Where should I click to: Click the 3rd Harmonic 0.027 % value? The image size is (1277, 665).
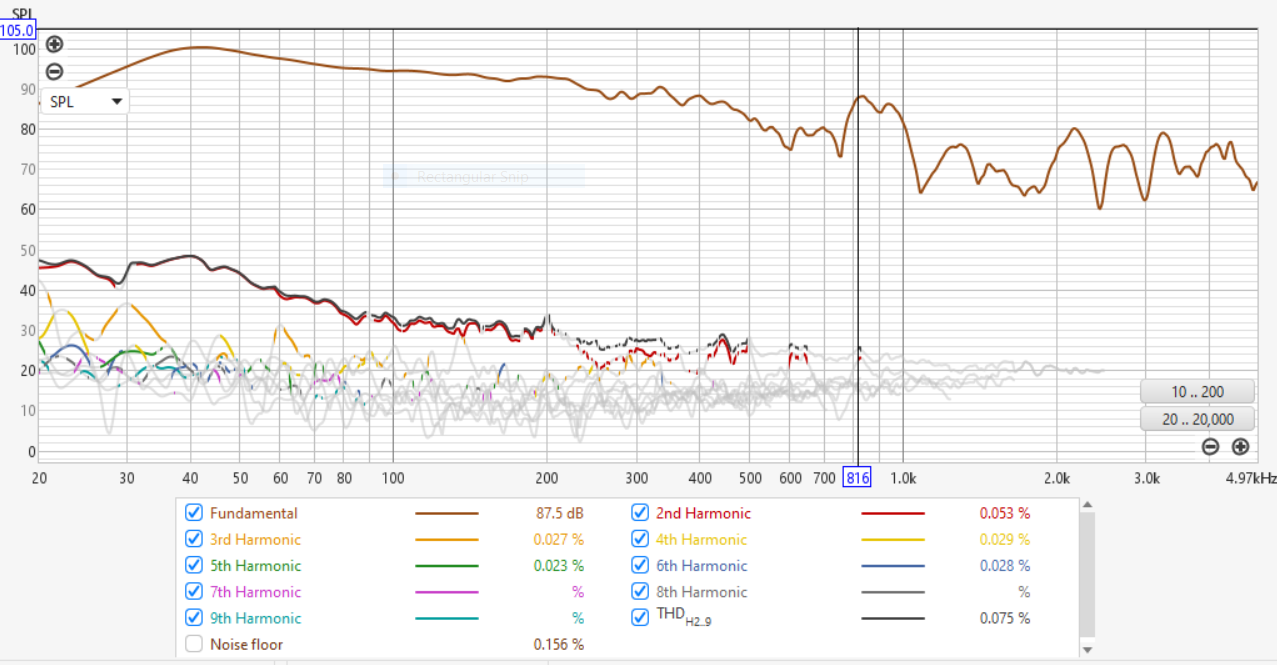(558, 539)
